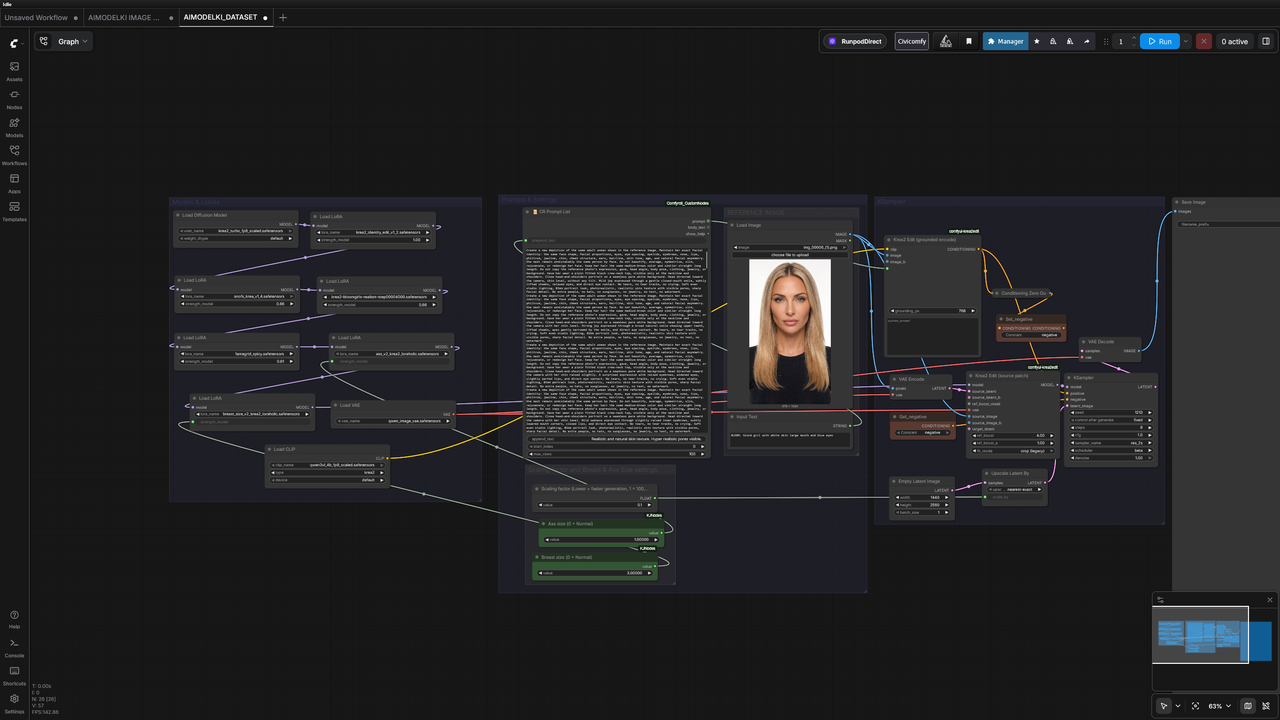Select the pointer select mode tool

(1164, 706)
